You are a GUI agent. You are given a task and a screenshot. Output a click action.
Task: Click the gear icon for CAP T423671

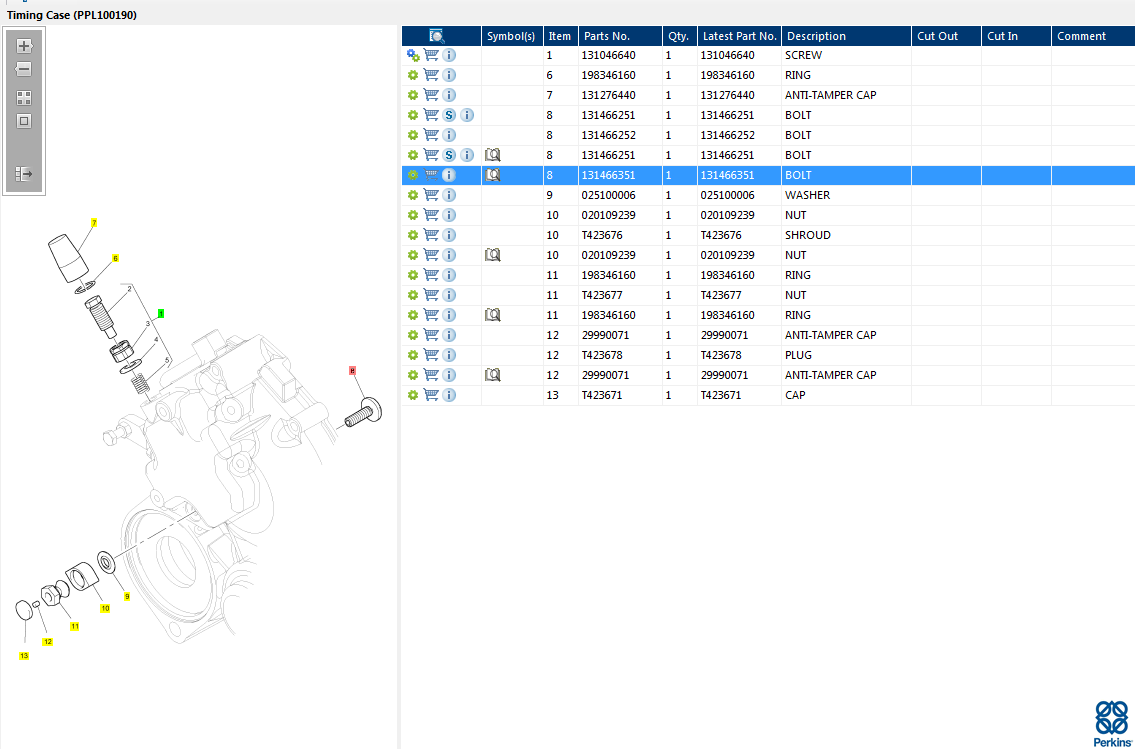click(413, 395)
